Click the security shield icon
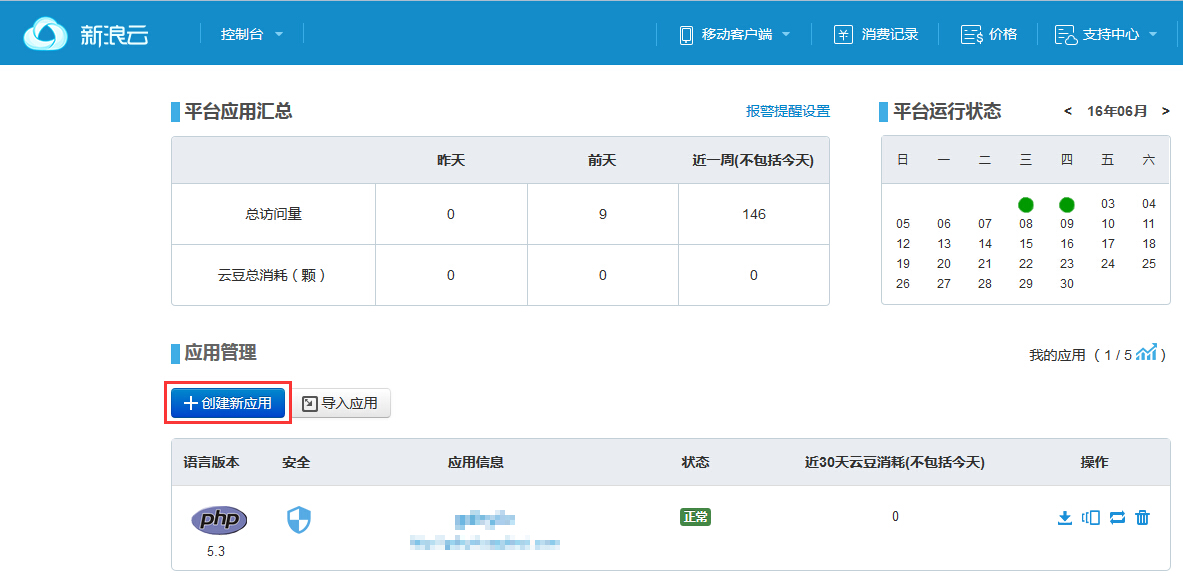The image size is (1183, 580). 299,520
